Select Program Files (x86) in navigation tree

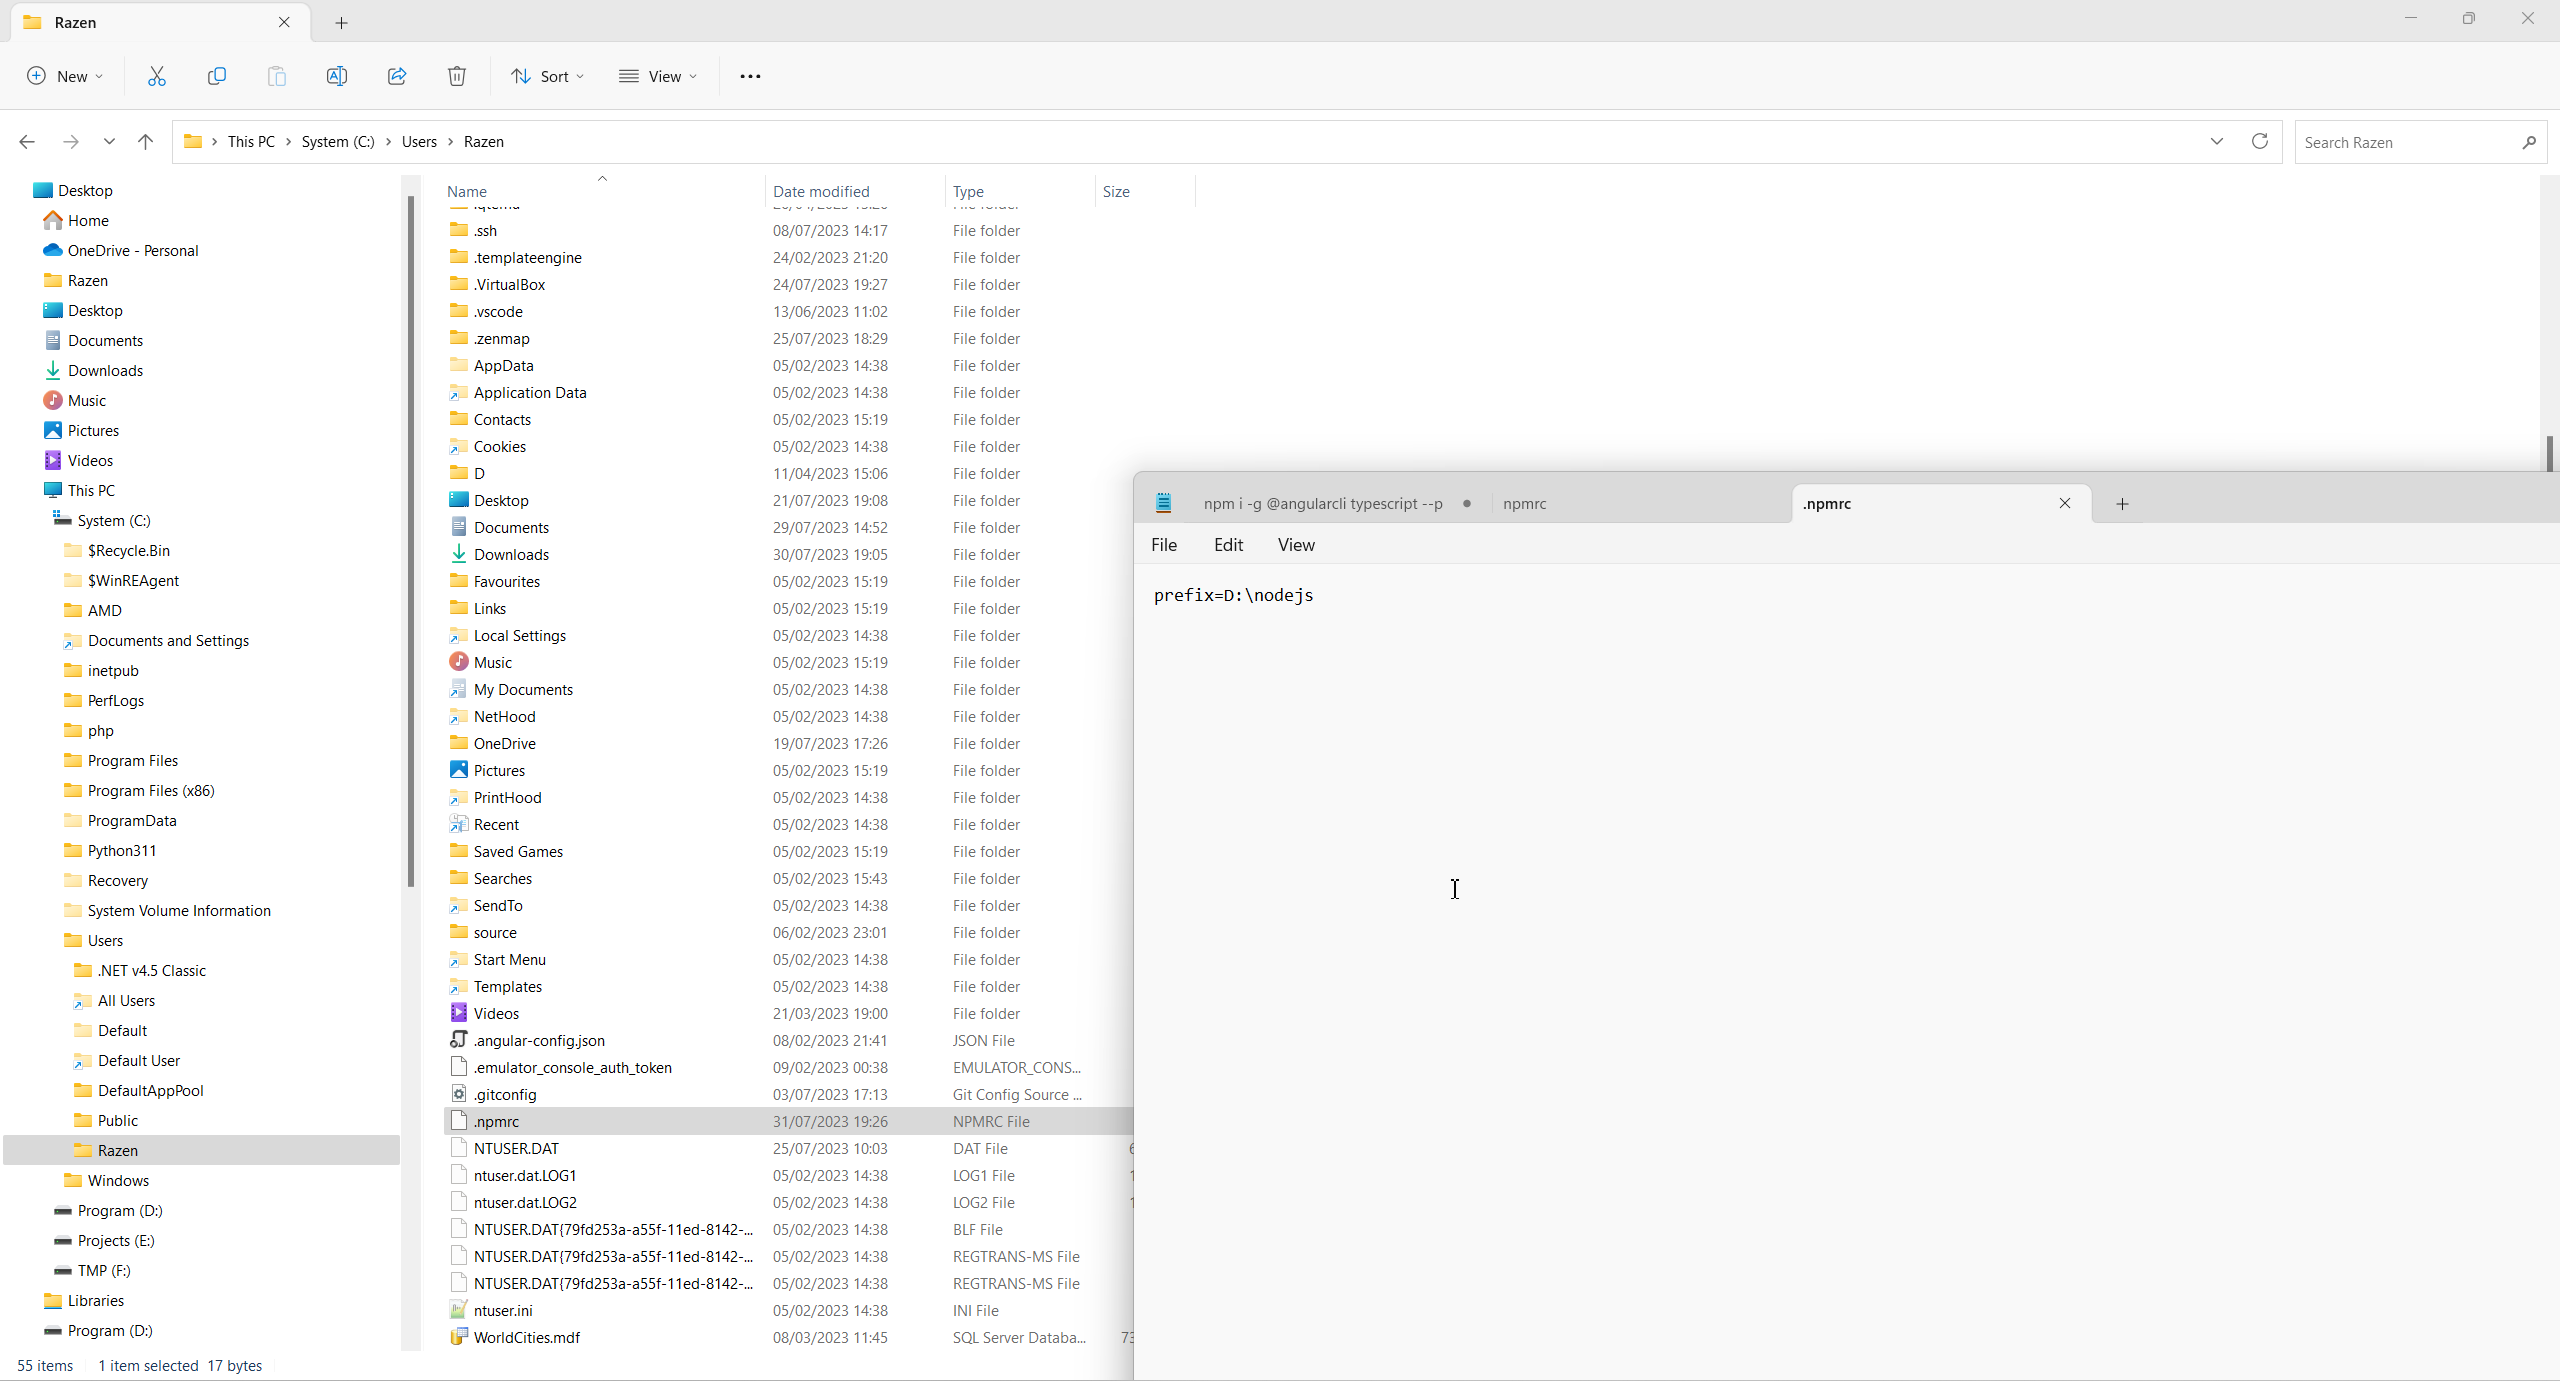(151, 791)
